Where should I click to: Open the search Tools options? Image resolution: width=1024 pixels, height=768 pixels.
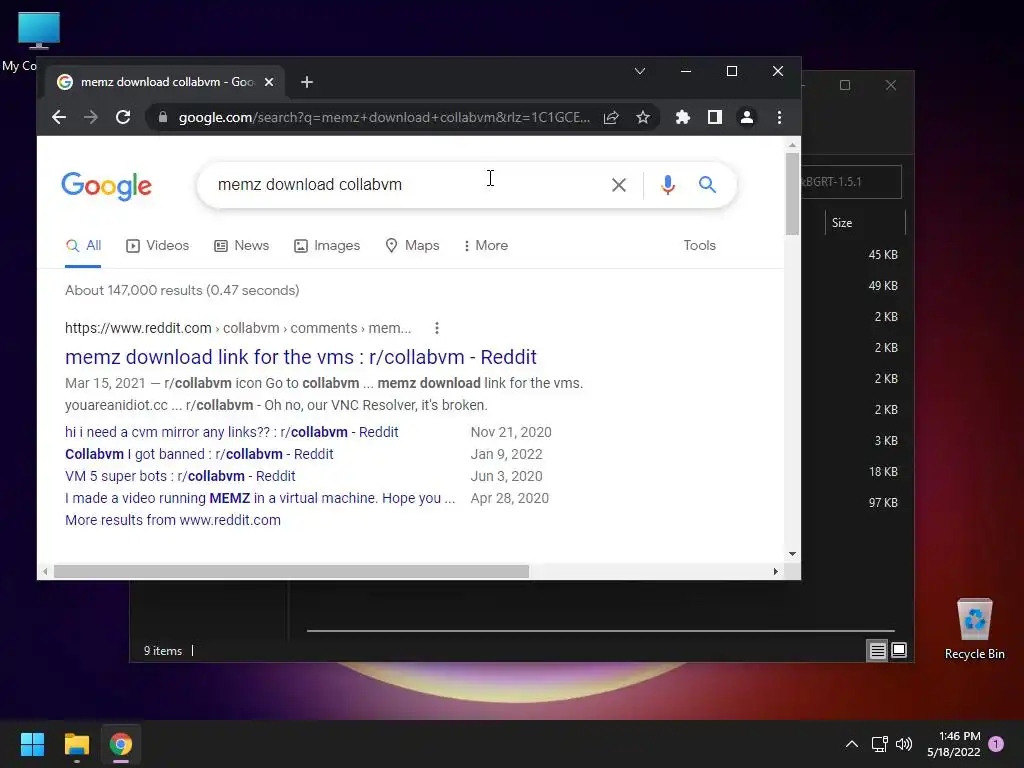(699, 246)
